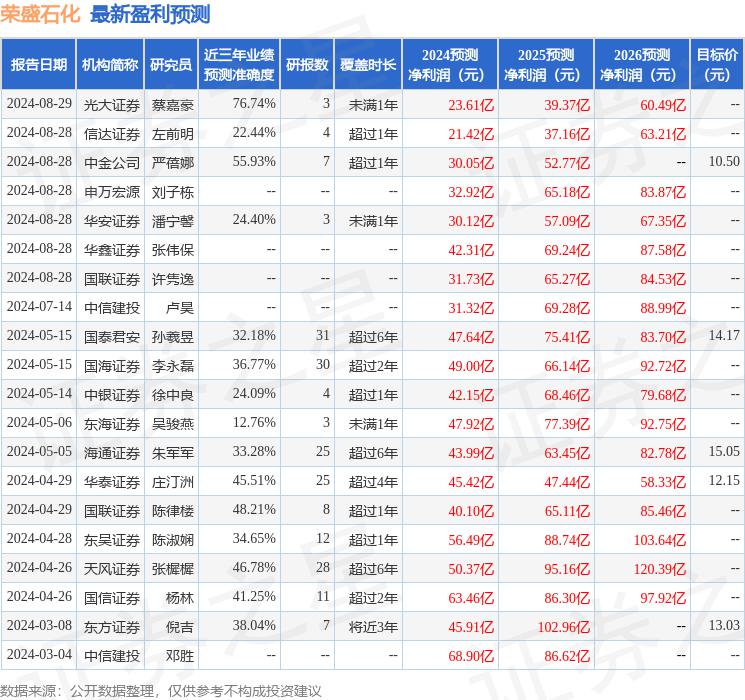Click the 国海证券 institution cell
Image resolution: width=745 pixels, height=700 pixels.
[x=112, y=366]
